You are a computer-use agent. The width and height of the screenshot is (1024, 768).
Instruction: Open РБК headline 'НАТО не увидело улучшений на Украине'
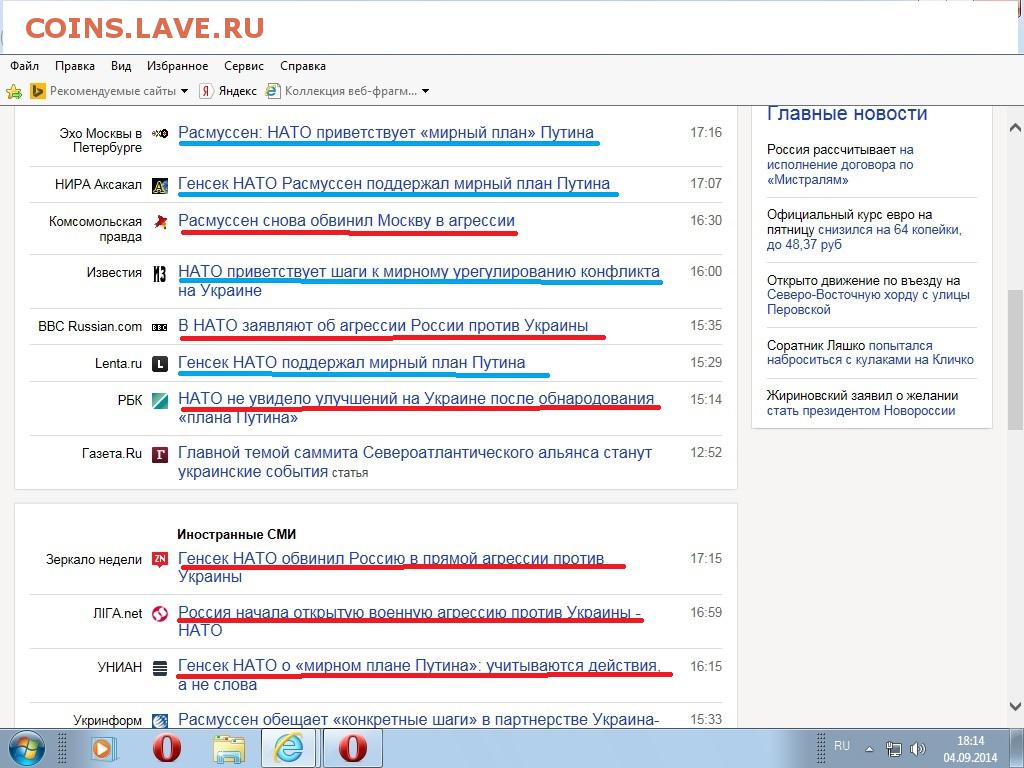(416, 408)
